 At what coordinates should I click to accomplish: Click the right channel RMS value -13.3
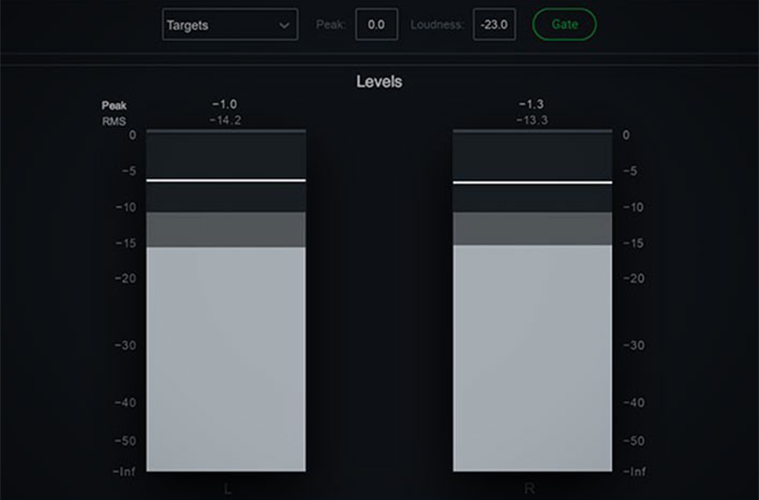pos(532,120)
